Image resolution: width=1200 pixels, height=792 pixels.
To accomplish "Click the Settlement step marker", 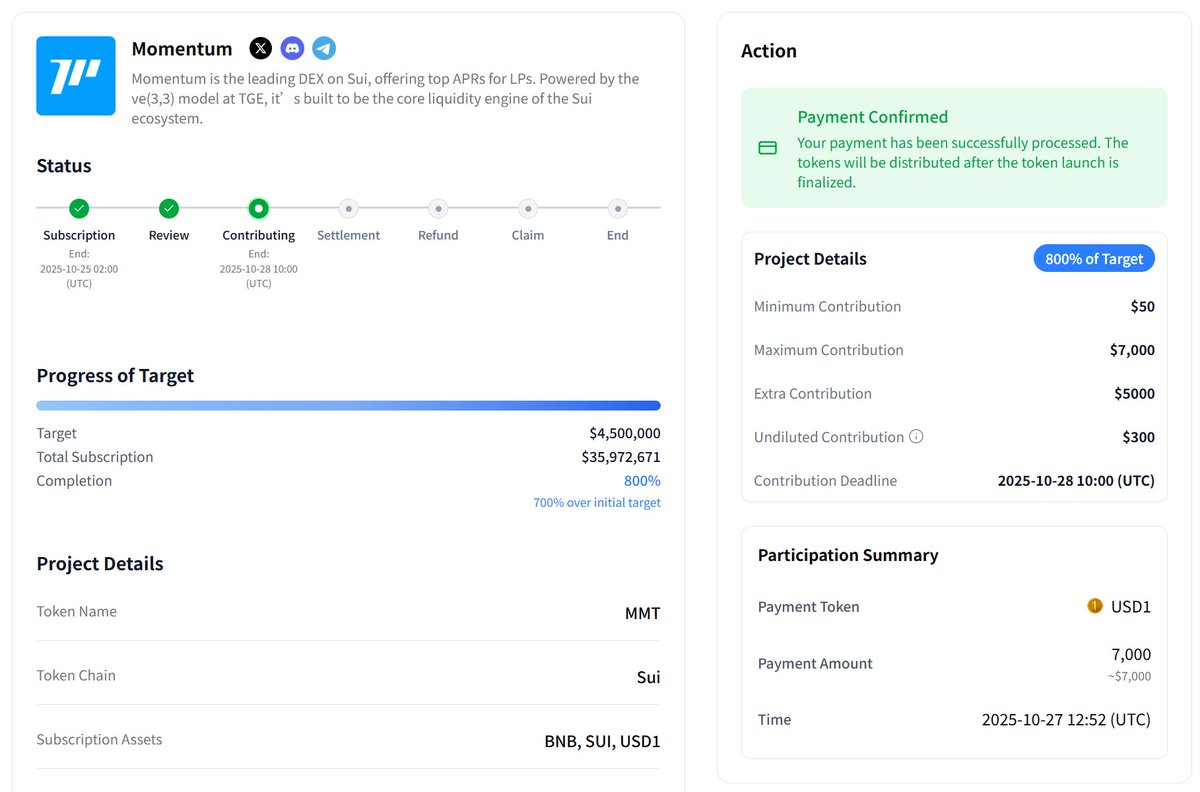I will (348, 208).
